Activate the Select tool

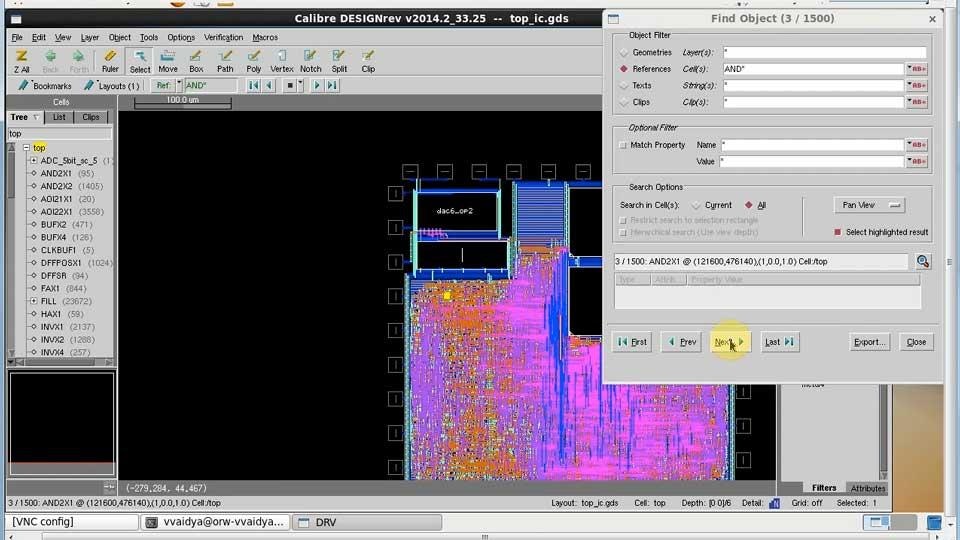[x=140, y=61]
